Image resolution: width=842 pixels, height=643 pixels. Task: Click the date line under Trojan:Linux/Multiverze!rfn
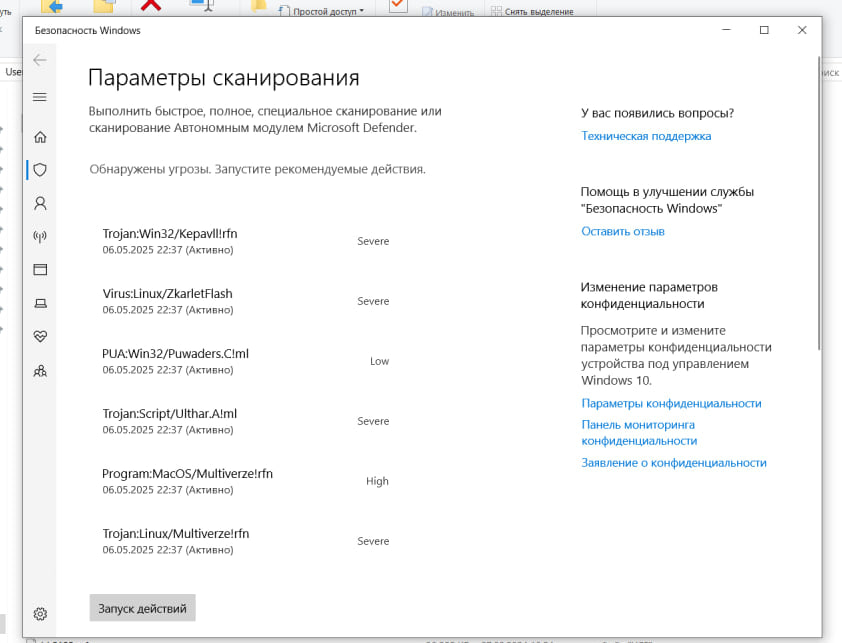[168, 550]
